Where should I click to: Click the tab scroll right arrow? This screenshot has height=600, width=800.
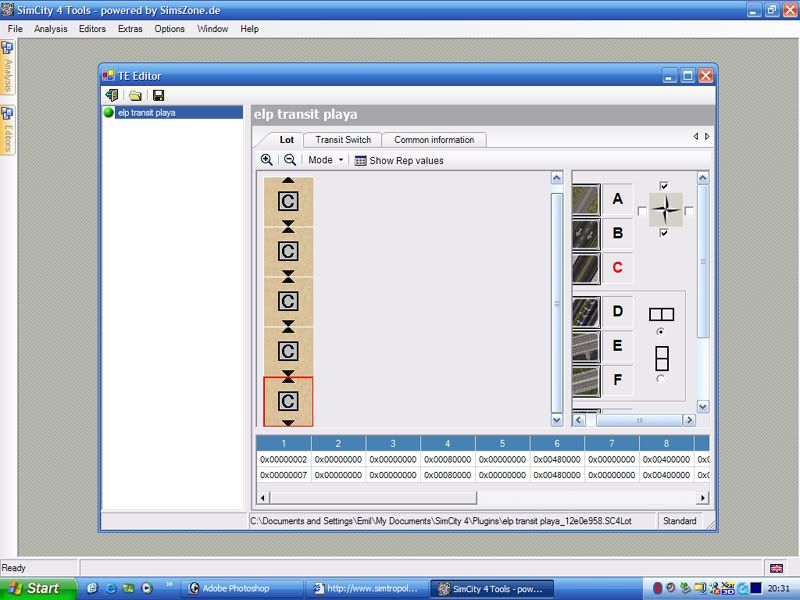pyautogui.click(x=707, y=136)
